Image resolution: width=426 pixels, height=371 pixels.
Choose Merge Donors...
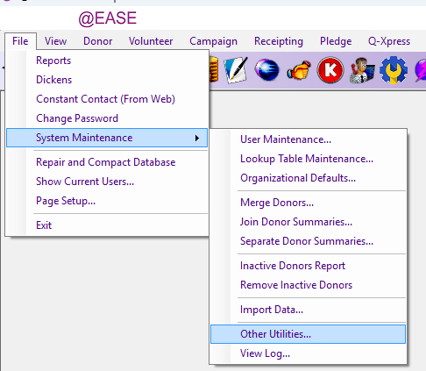click(x=308, y=202)
